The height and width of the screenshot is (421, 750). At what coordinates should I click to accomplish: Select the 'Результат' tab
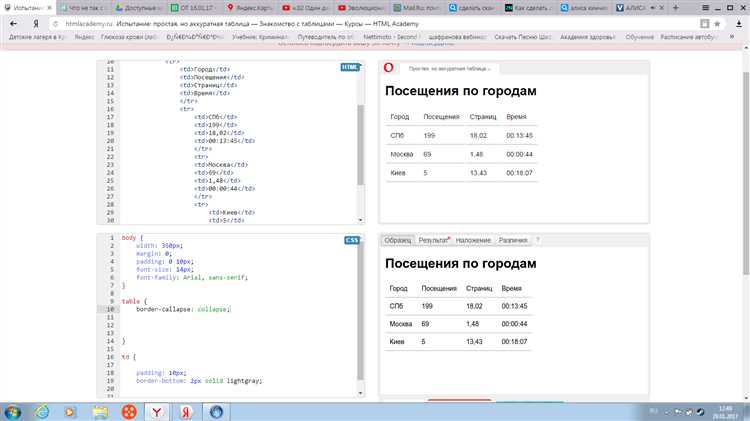pyautogui.click(x=433, y=240)
